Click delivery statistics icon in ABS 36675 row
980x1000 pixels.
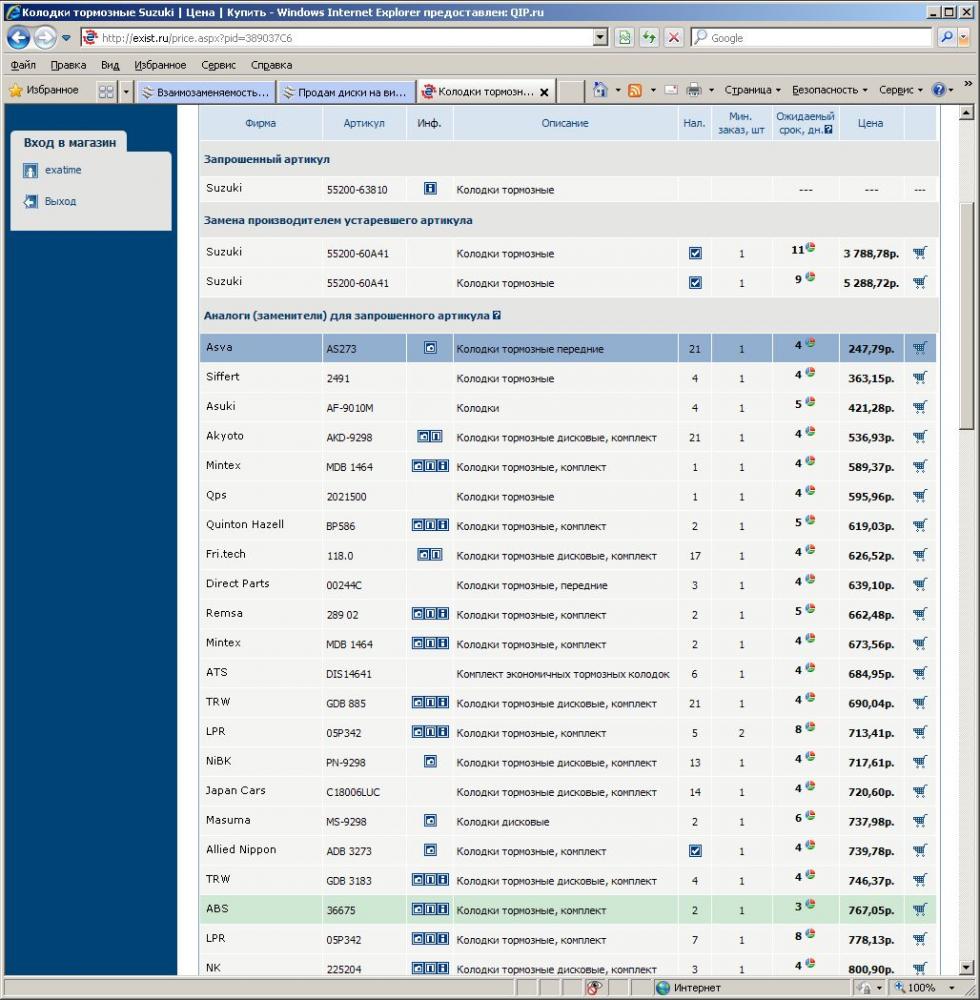click(x=810, y=904)
